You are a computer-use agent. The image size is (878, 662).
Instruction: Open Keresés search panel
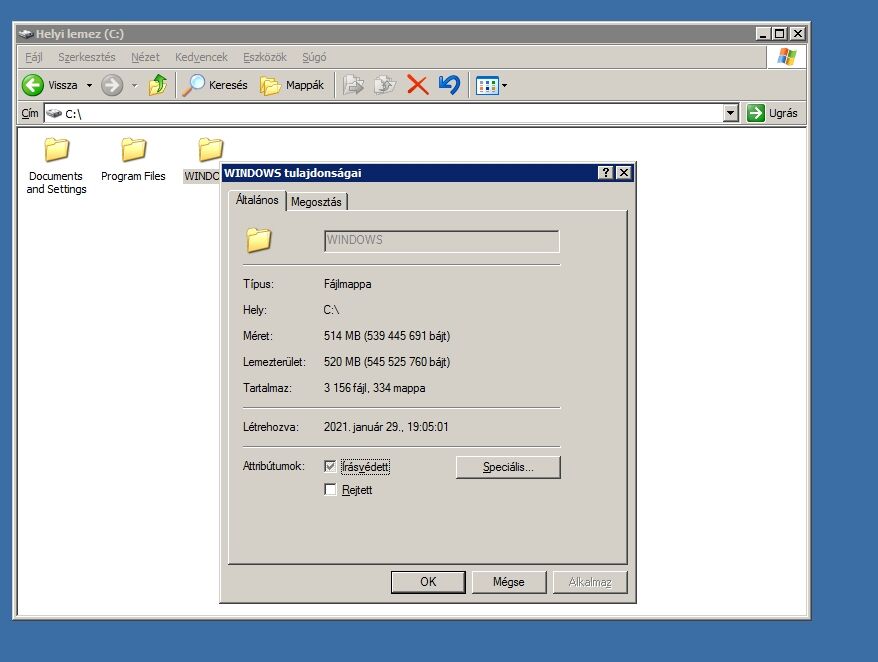[x=215, y=85]
